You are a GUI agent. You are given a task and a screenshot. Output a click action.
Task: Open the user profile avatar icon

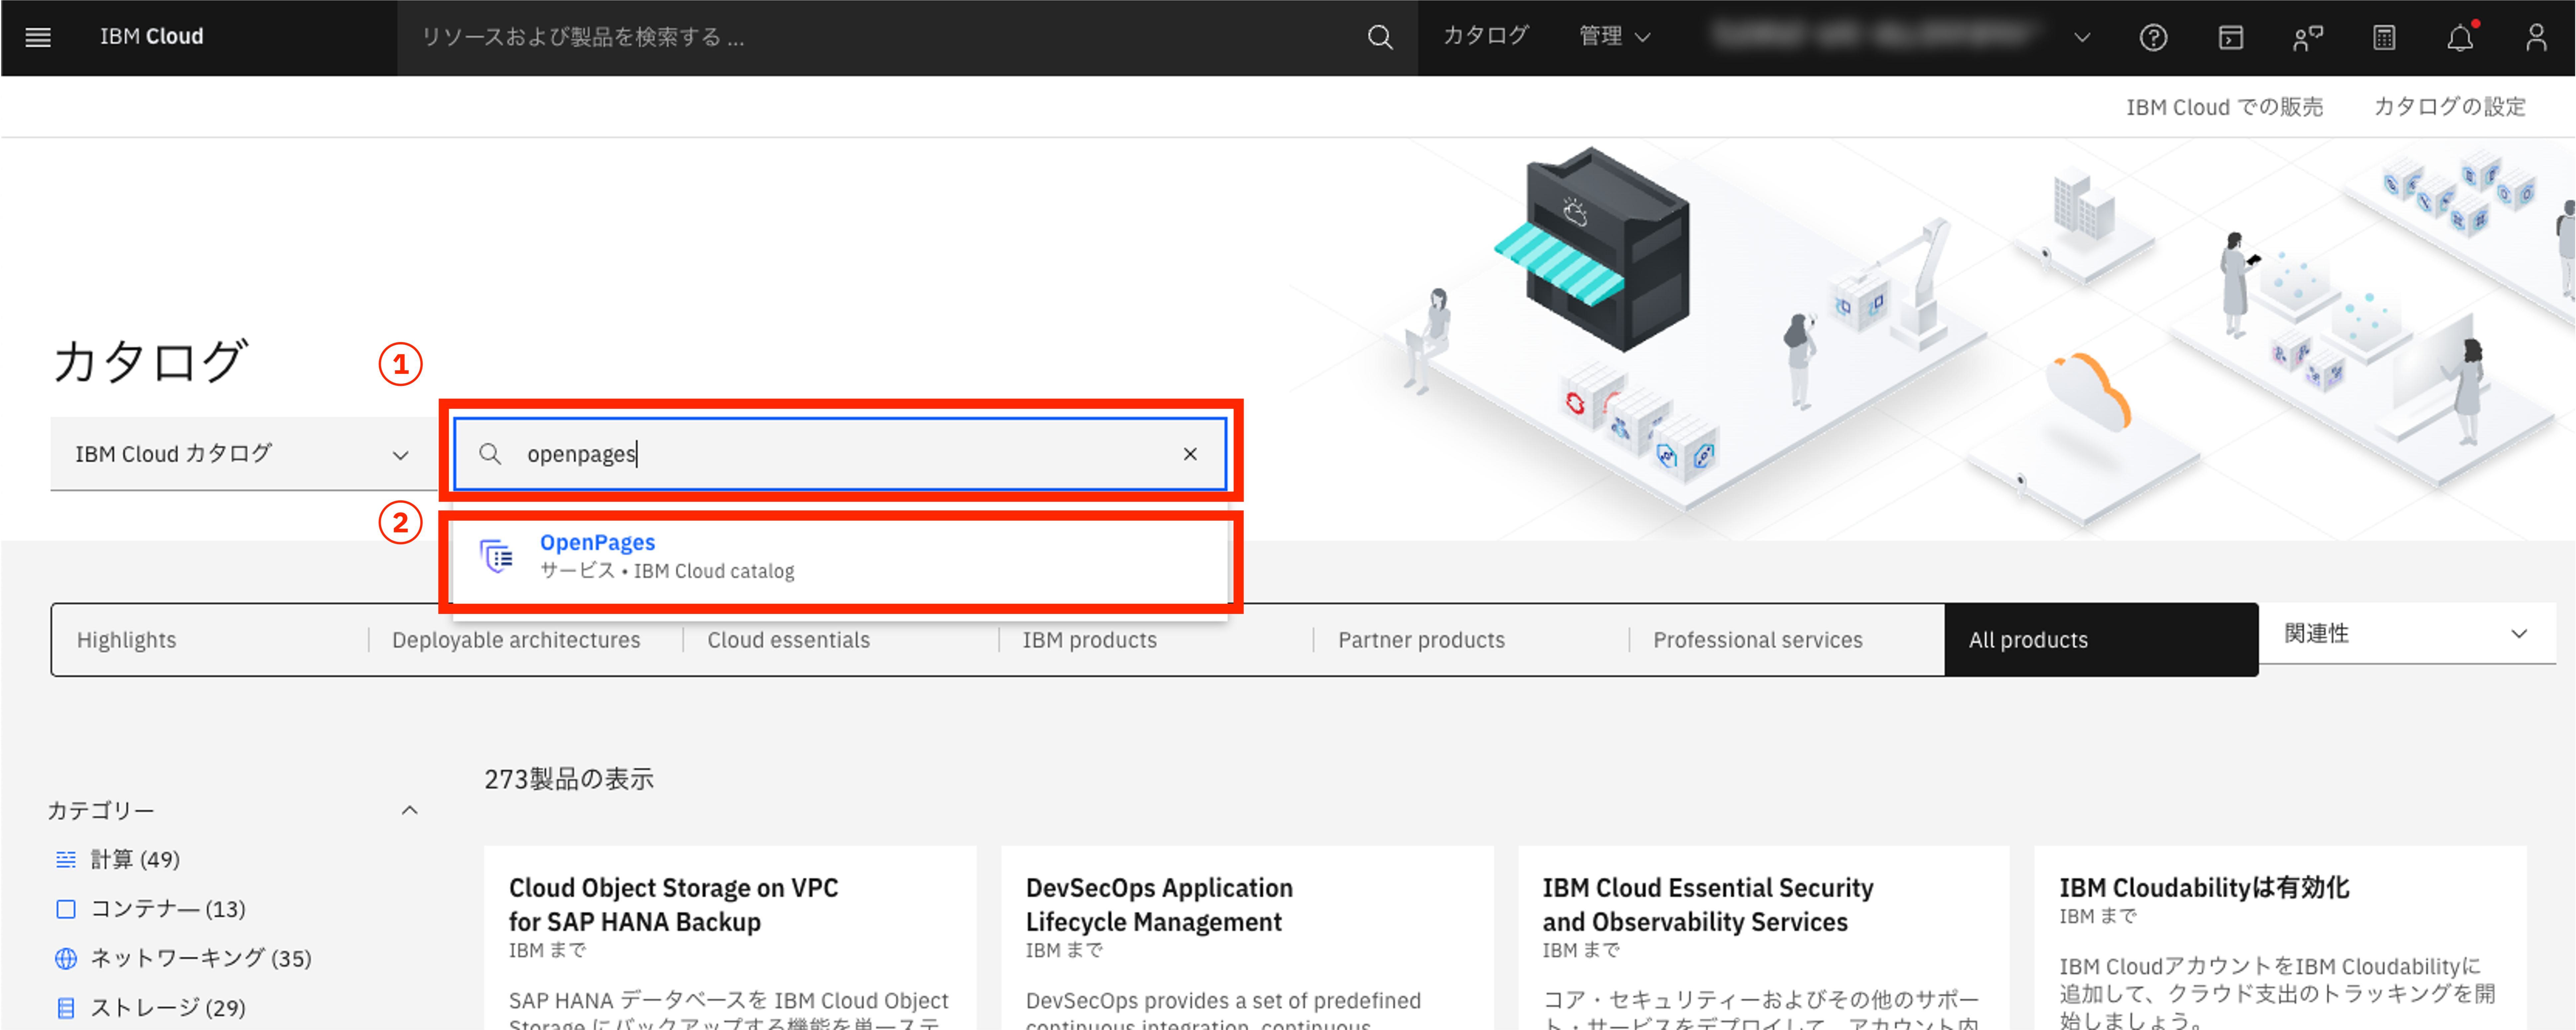pos(2536,38)
